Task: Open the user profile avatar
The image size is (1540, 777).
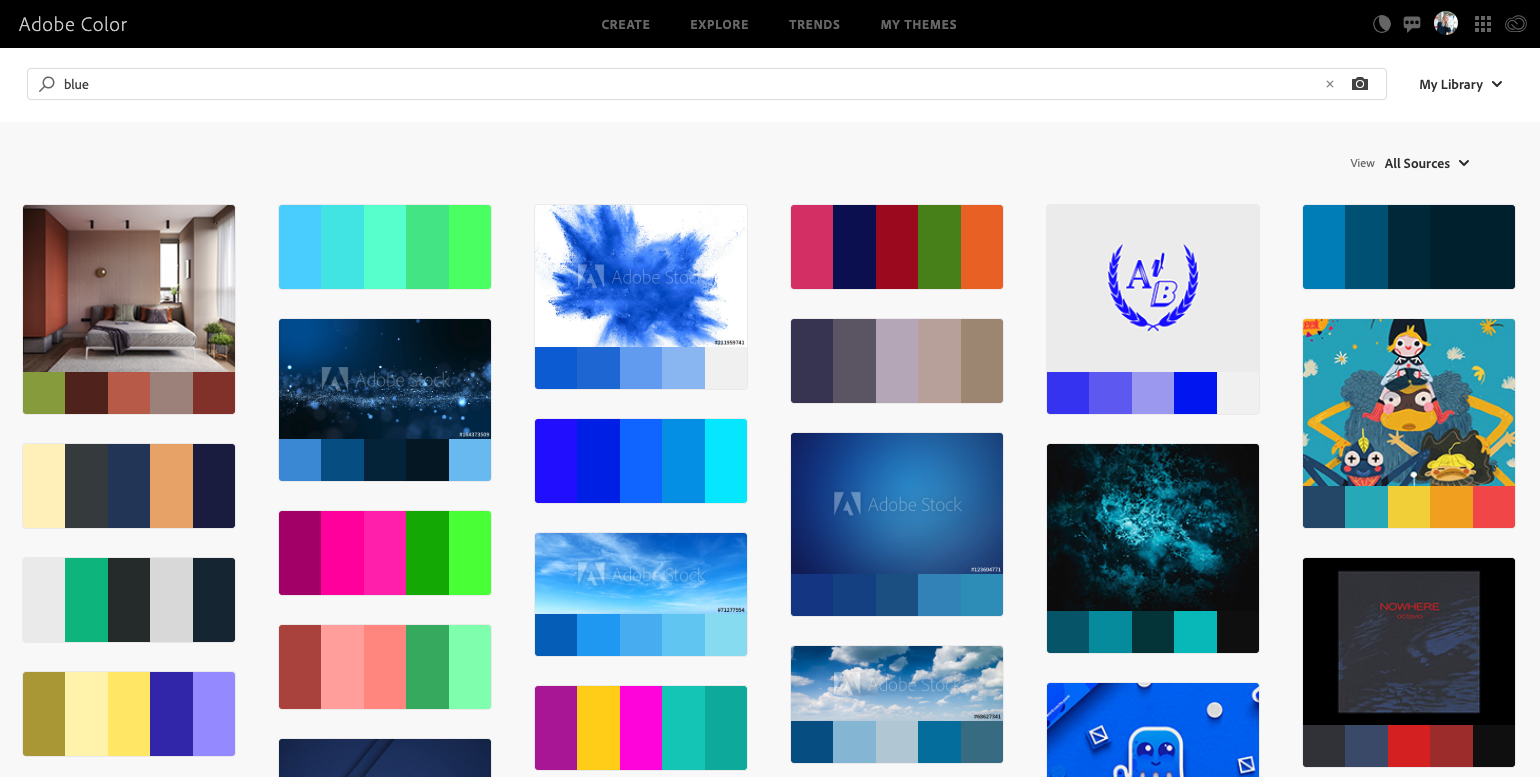Action: point(1446,23)
